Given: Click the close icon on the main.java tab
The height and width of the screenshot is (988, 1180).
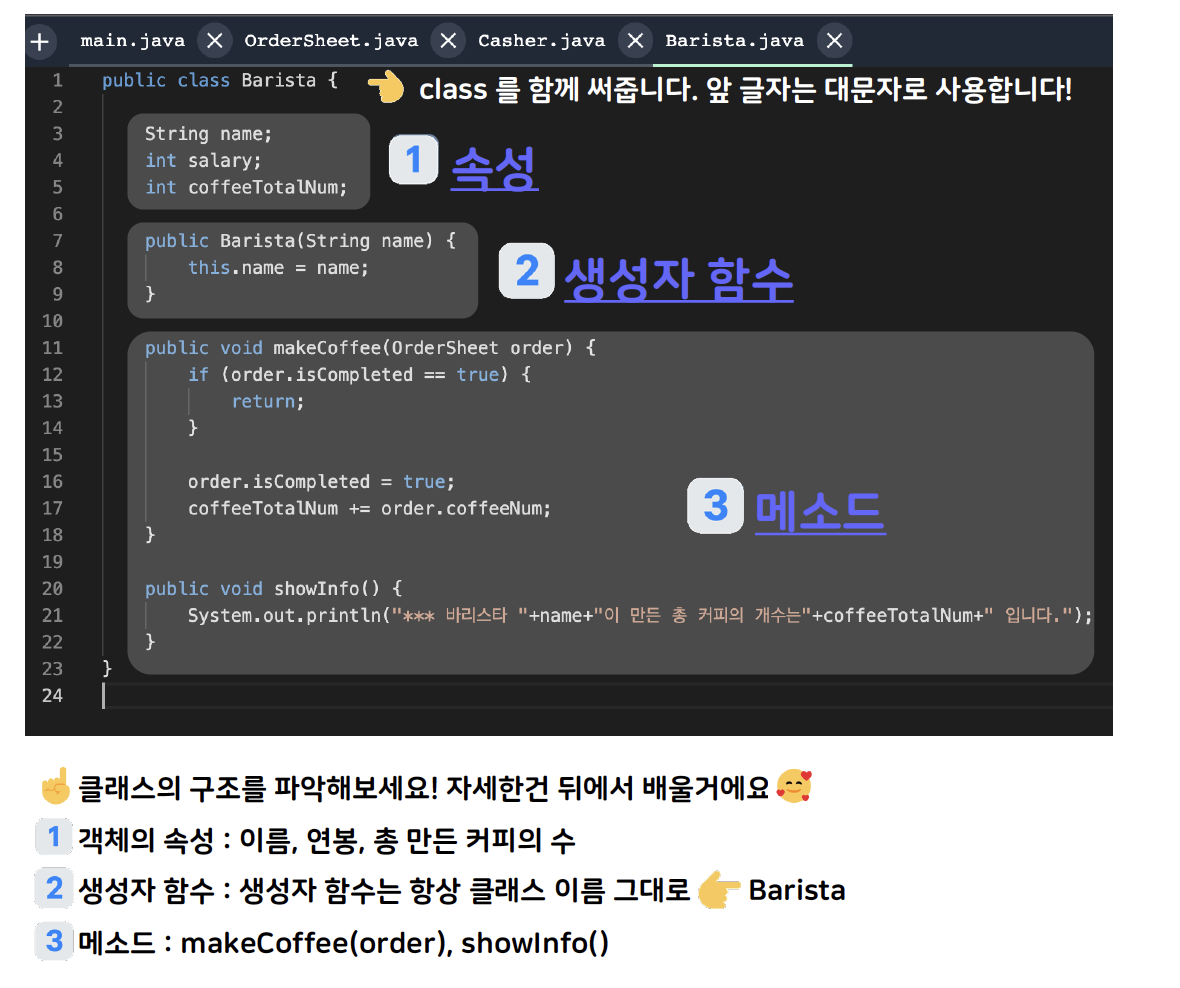Looking at the screenshot, I should coord(214,40).
